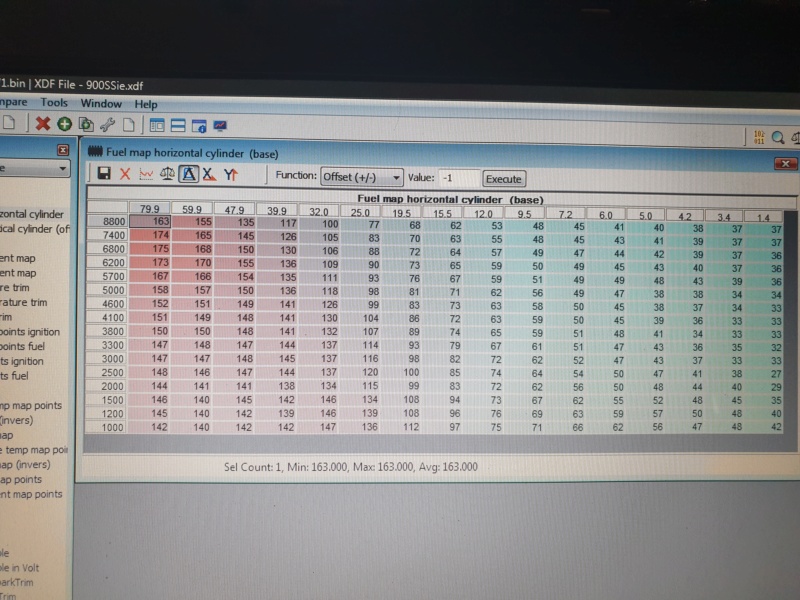Save the fuel map with the floppy icon
The width and height of the screenshot is (800, 600).
pos(104,173)
